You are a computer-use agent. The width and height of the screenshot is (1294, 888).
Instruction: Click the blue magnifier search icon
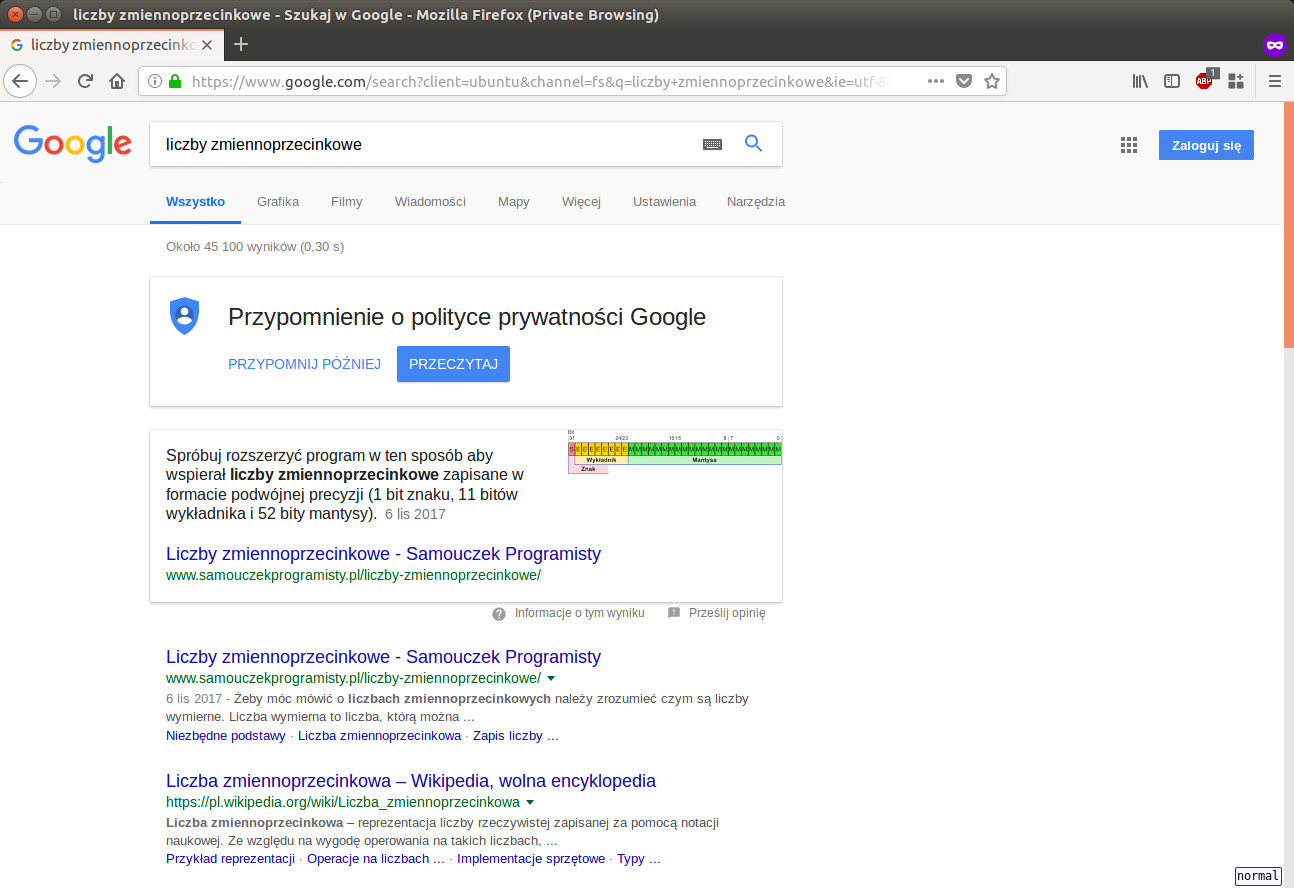tap(754, 144)
